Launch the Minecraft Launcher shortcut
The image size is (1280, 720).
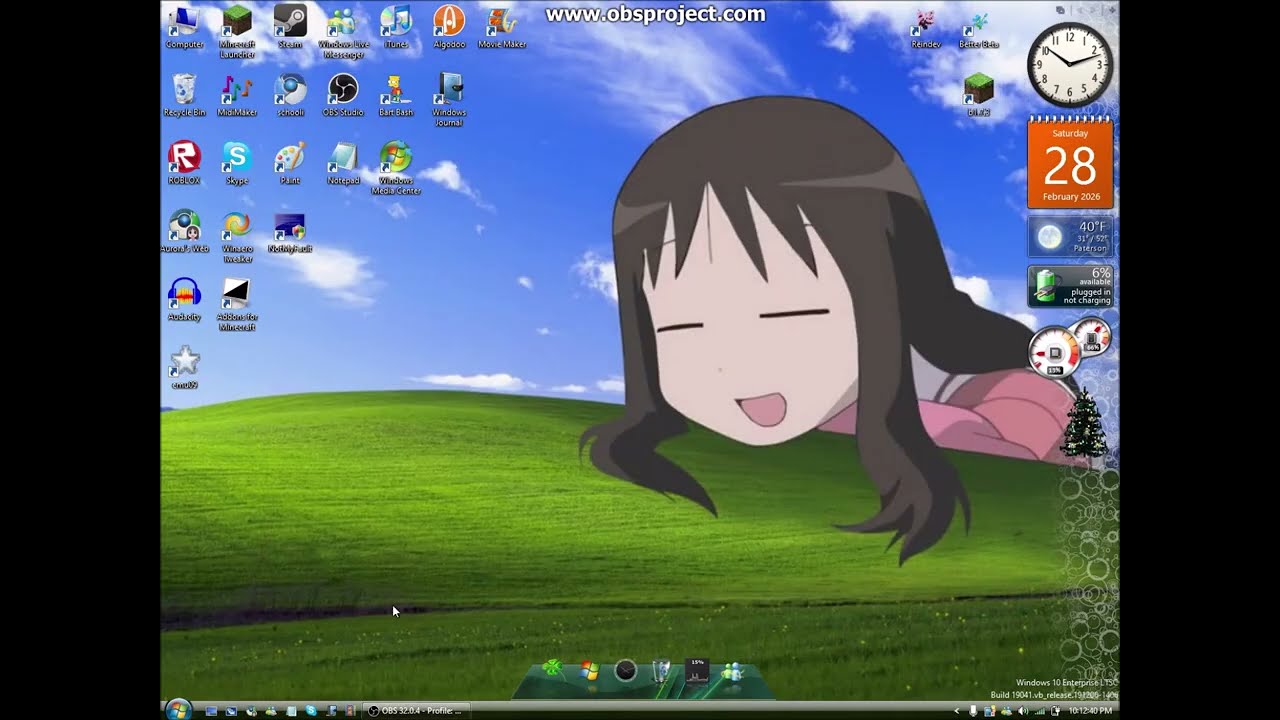[237, 31]
